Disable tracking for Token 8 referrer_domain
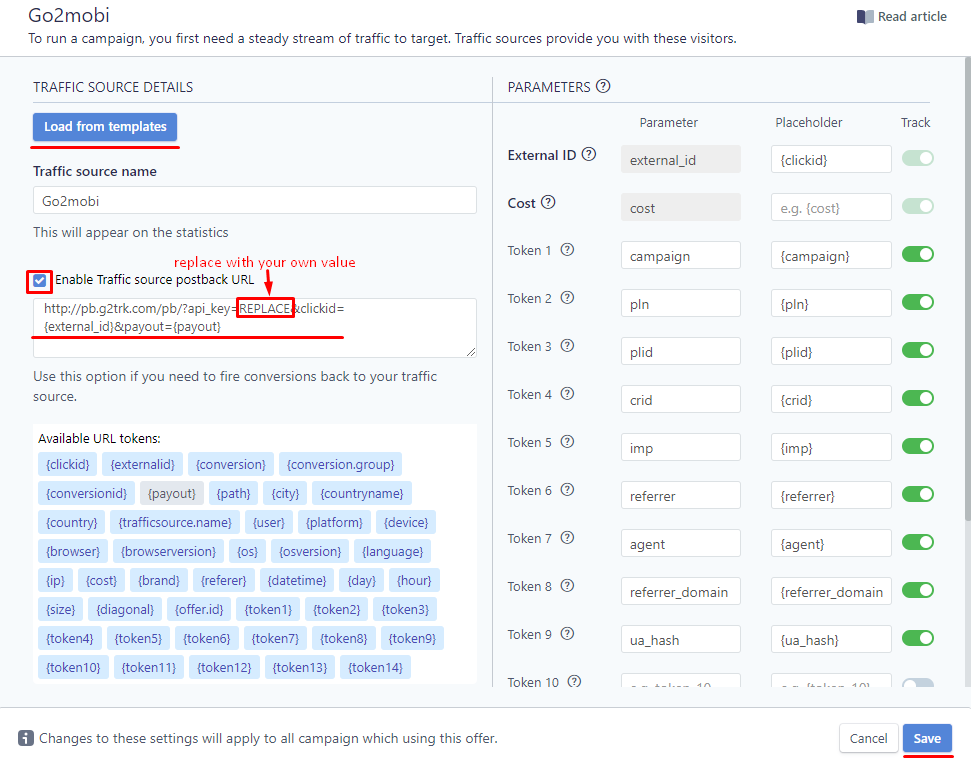Screen dimensions: 971x764 (x=918, y=590)
